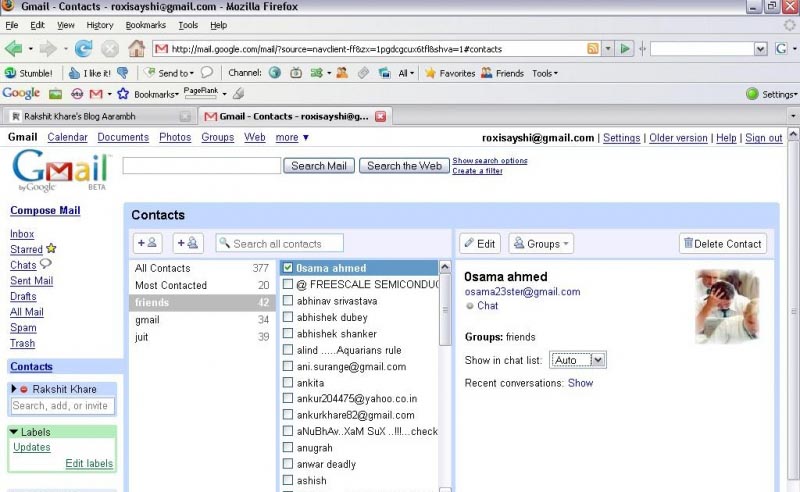Uncheck the Osama ahmed checkbox
The width and height of the screenshot is (800, 492).
coord(288,267)
